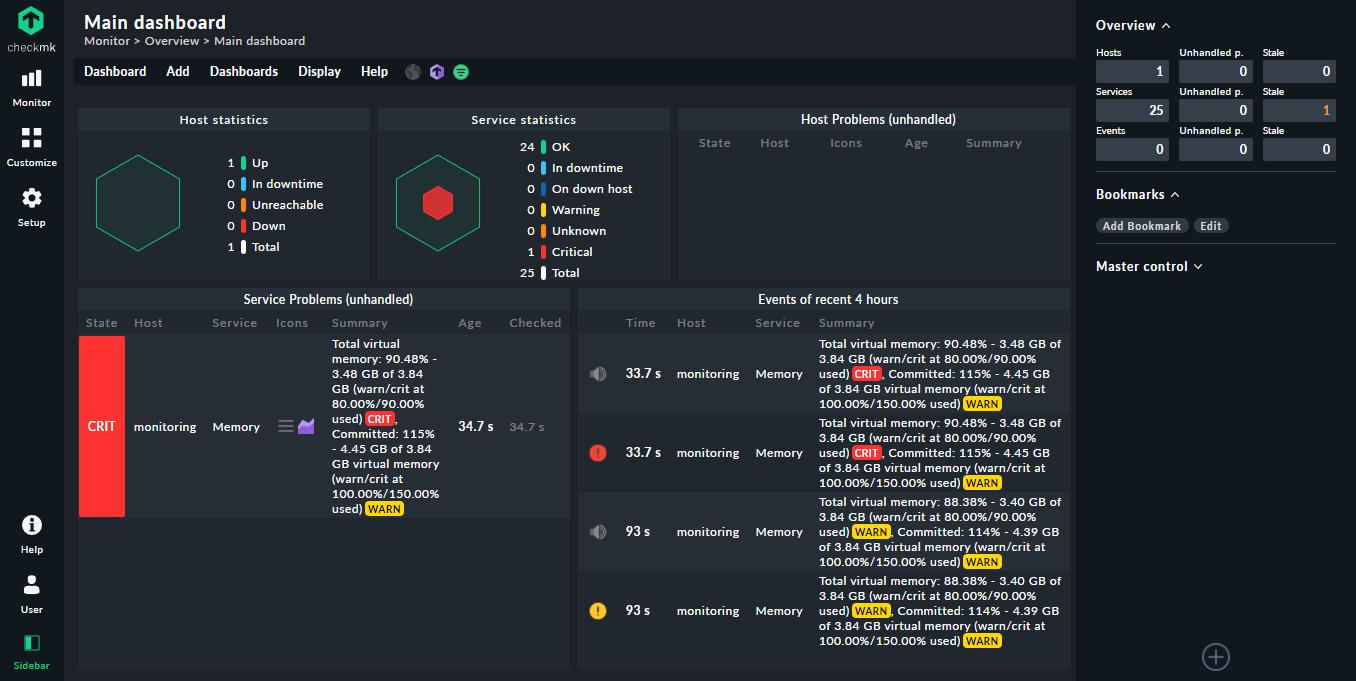Open Memory service action menu hamburger icon
The image size is (1356, 681).
point(286,427)
